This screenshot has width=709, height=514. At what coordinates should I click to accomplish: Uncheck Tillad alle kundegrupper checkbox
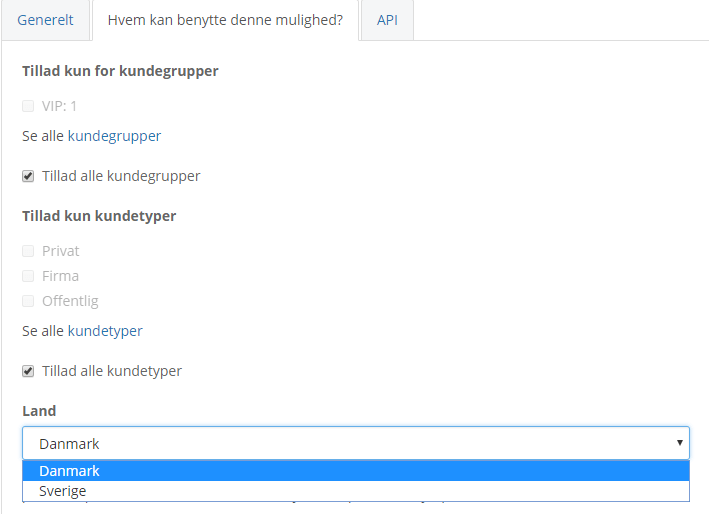tap(28, 176)
